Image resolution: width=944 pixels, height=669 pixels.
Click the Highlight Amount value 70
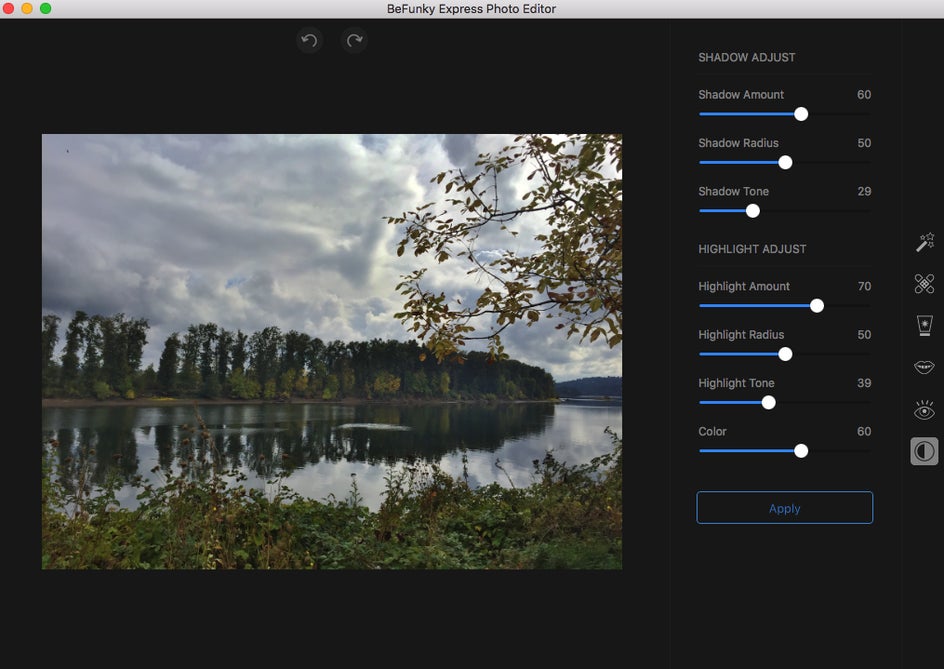864,287
